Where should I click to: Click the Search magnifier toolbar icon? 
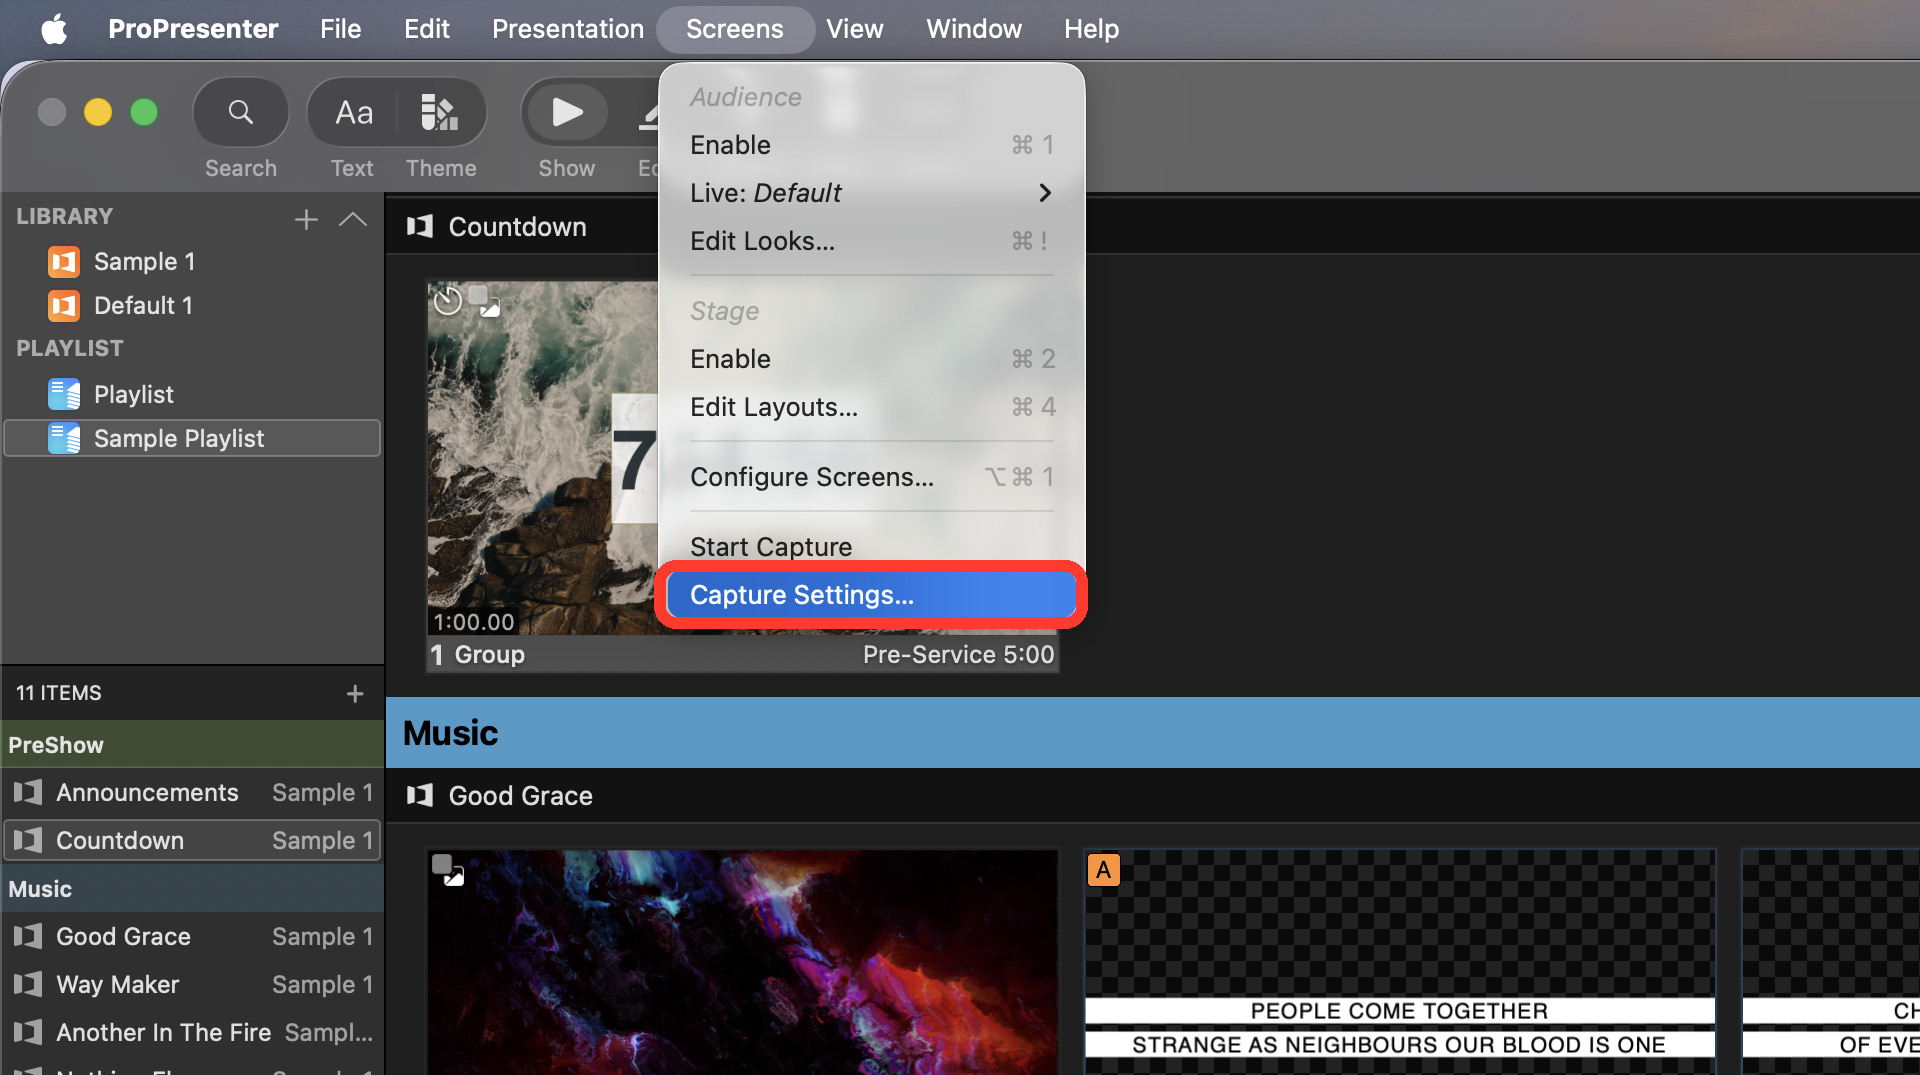pyautogui.click(x=240, y=112)
